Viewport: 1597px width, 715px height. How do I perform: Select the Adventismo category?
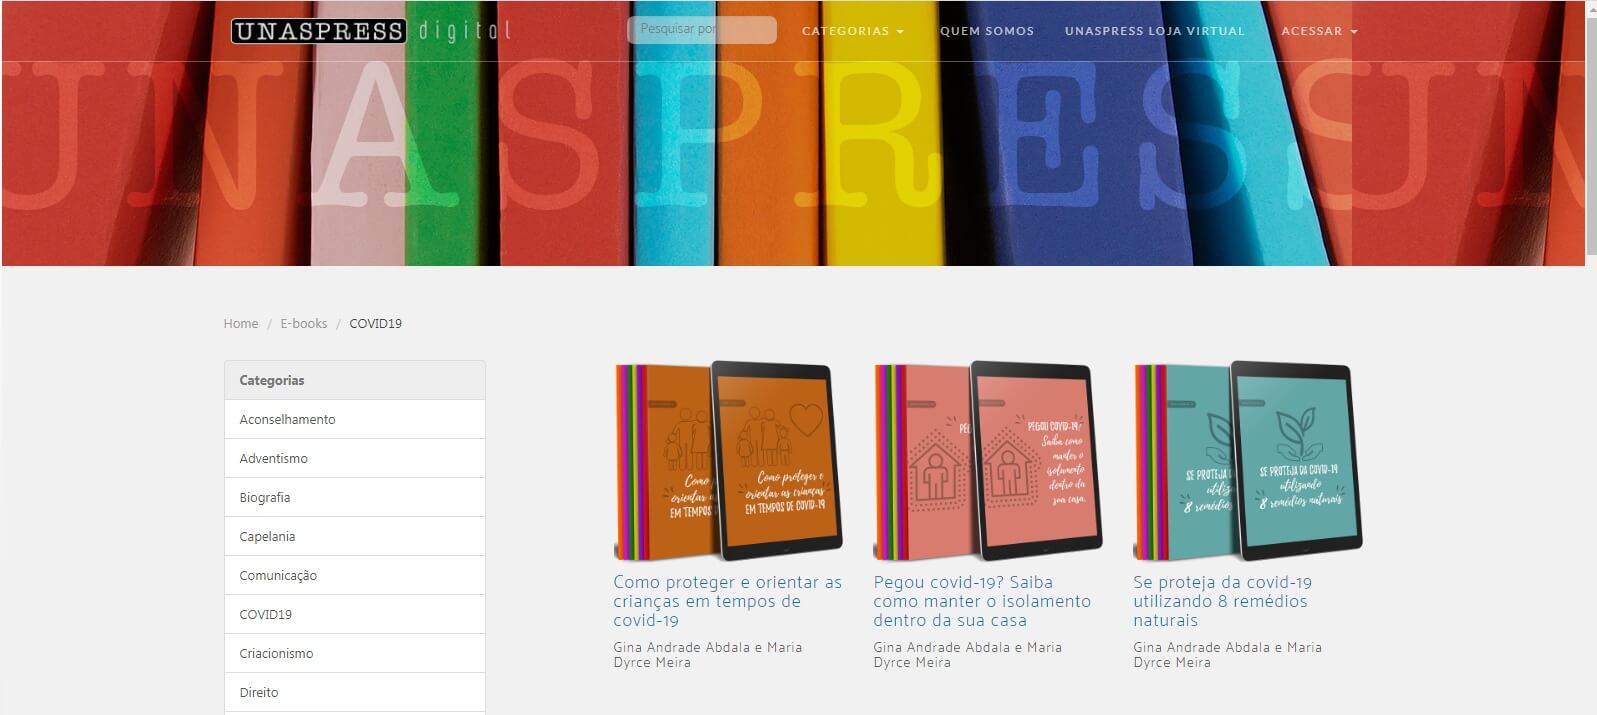coord(355,458)
